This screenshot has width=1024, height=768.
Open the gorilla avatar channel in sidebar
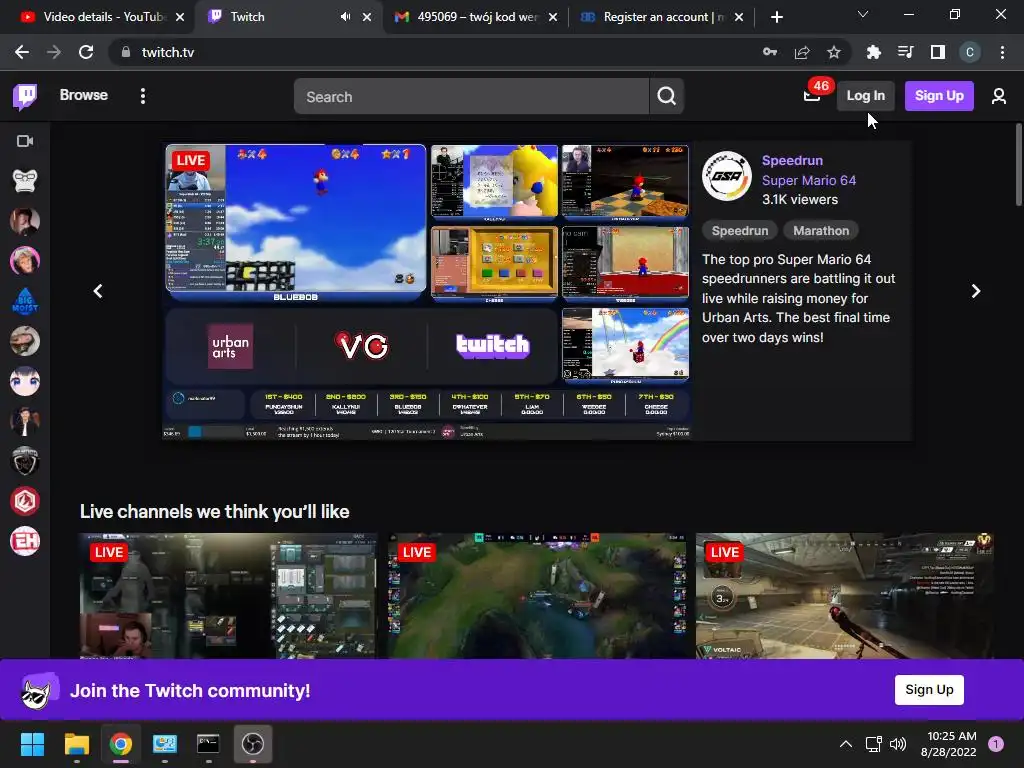click(x=25, y=181)
